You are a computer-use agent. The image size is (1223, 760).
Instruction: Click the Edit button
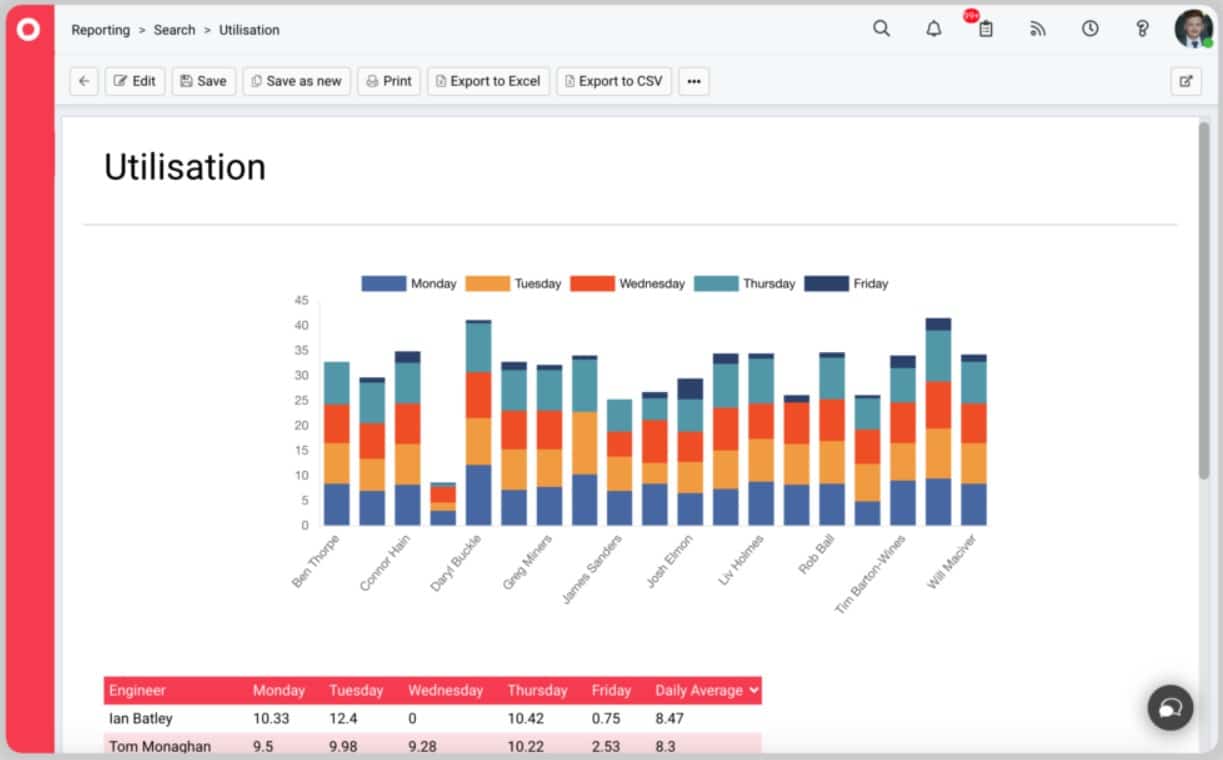(x=135, y=81)
